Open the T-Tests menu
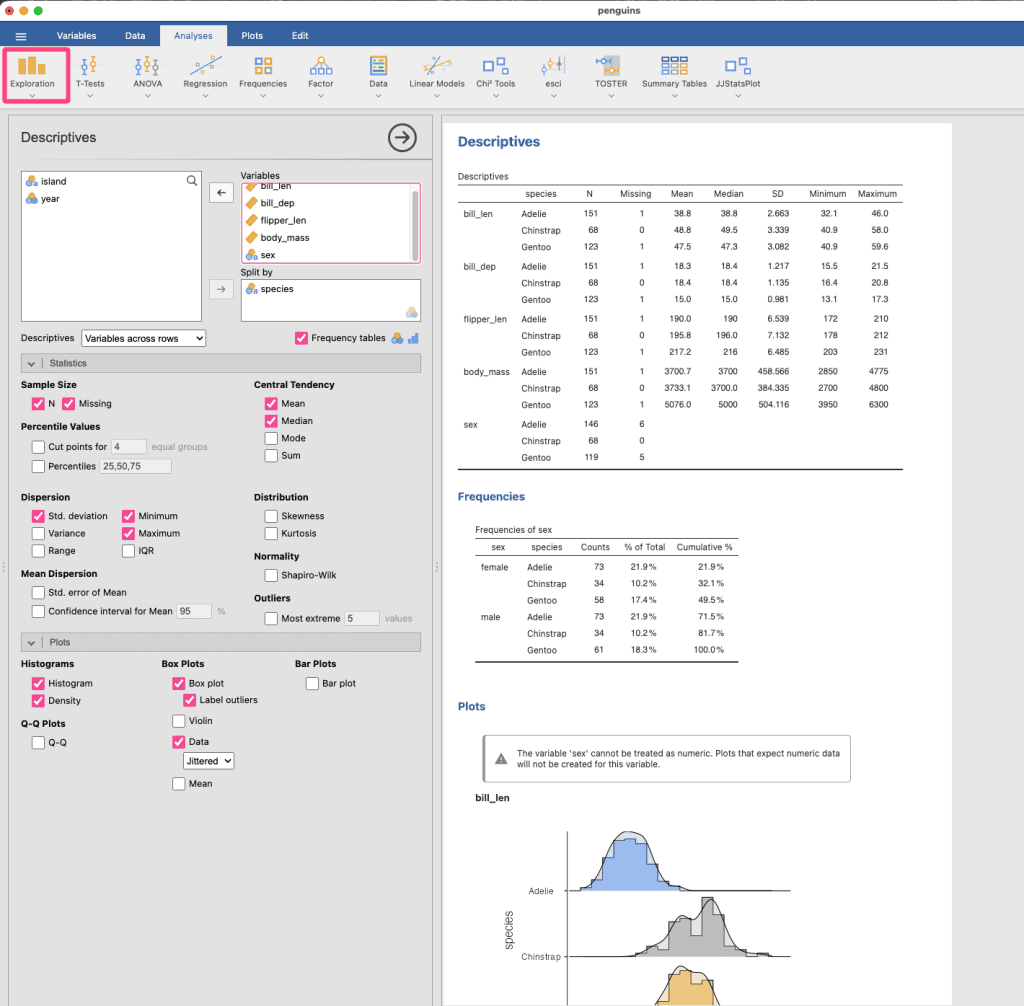This screenshot has width=1024, height=1006. point(90,74)
